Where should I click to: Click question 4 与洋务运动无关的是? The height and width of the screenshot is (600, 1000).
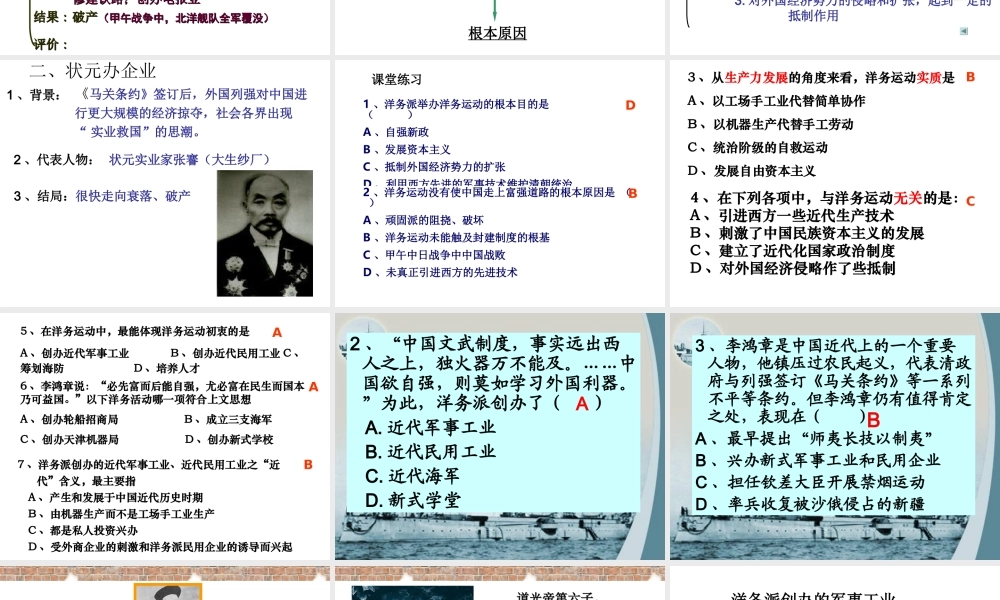(x=825, y=198)
